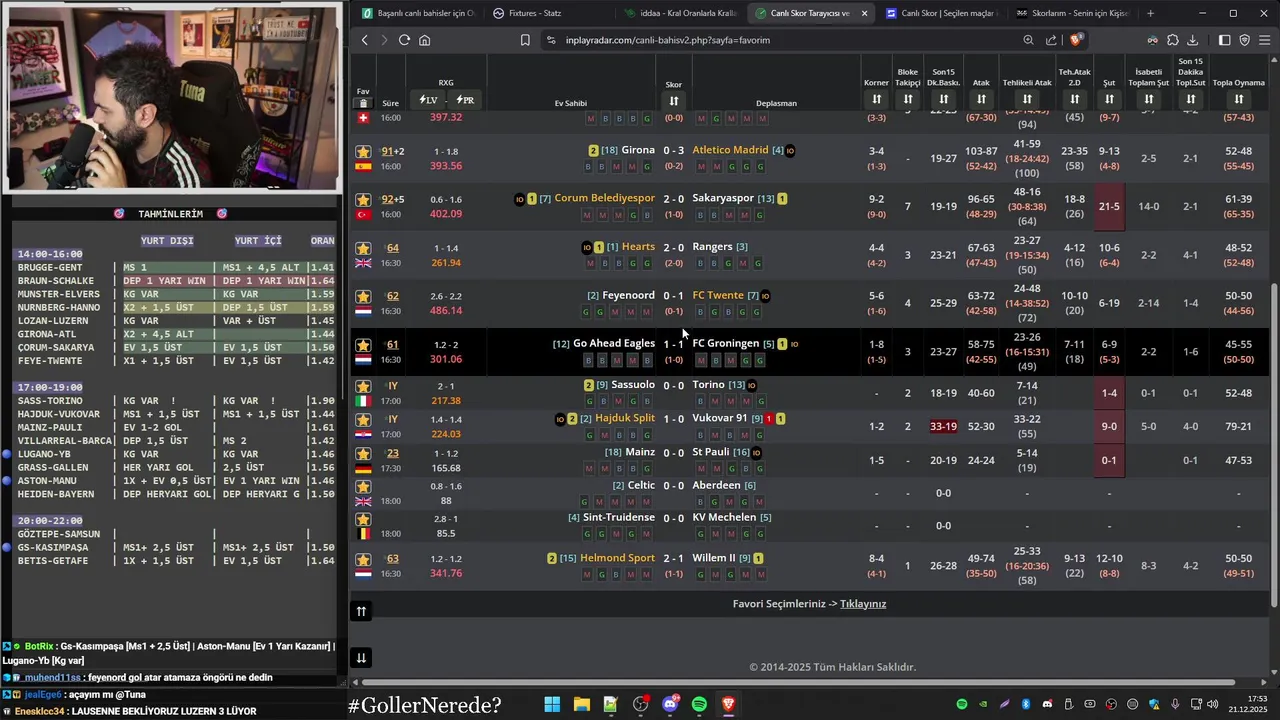
Task: Open a new browser tab
Action: pyautogui.click(x=1150, y=13)
